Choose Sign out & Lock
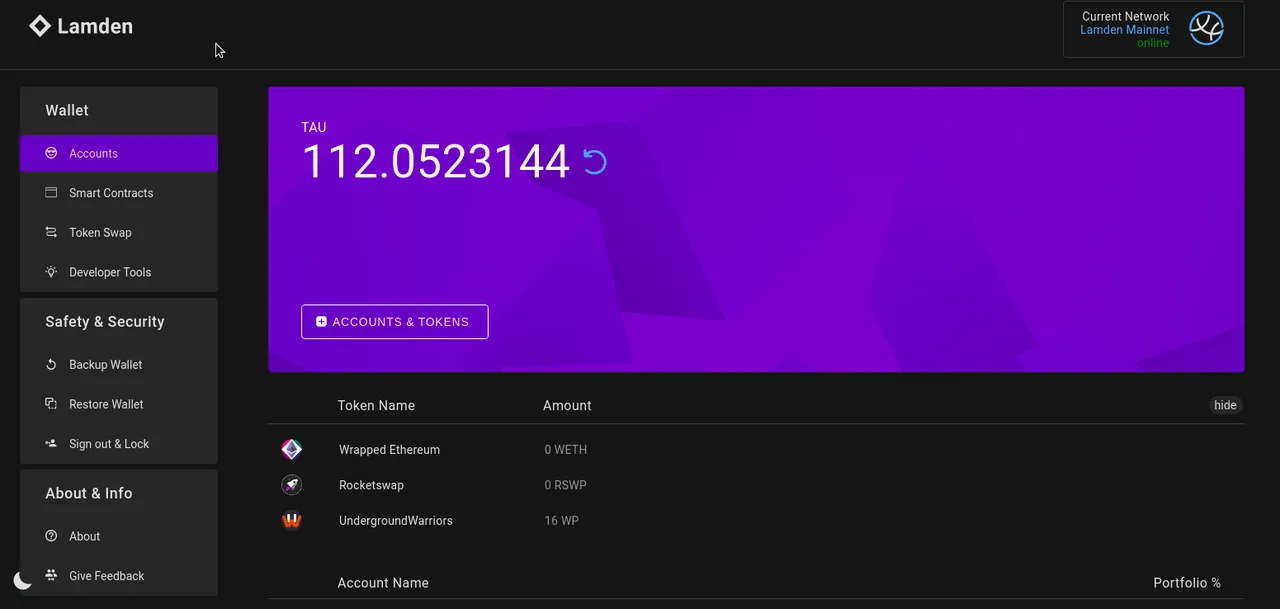 pos(119,444)
